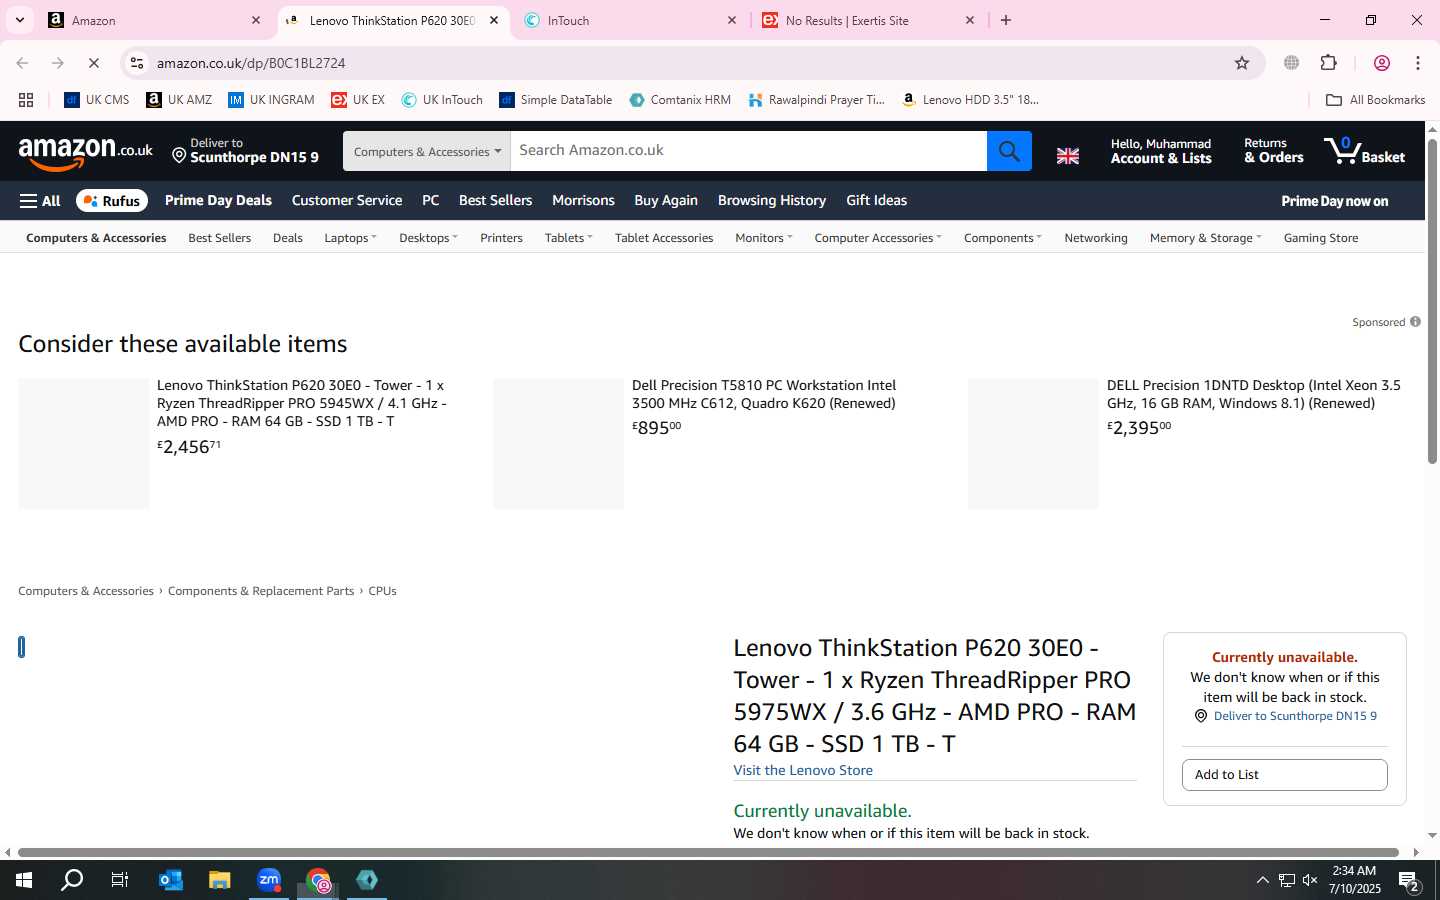Open Browsing History nav item

(x=772, y=200)
